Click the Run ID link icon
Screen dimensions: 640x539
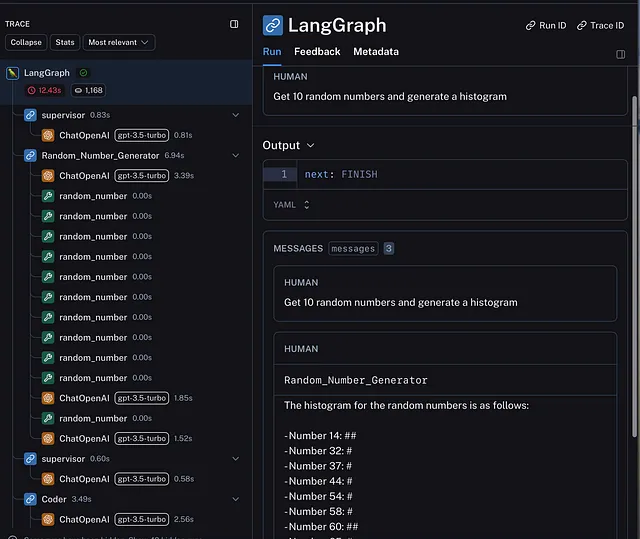[x=530, y=26]
